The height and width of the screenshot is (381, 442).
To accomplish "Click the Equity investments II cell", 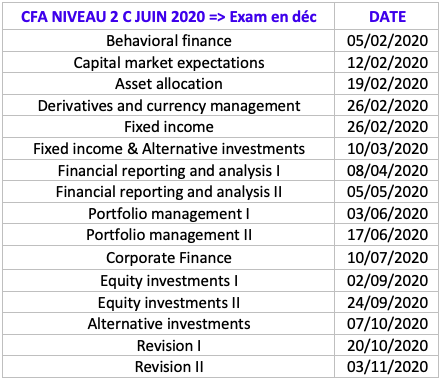I will pos(168,302).
